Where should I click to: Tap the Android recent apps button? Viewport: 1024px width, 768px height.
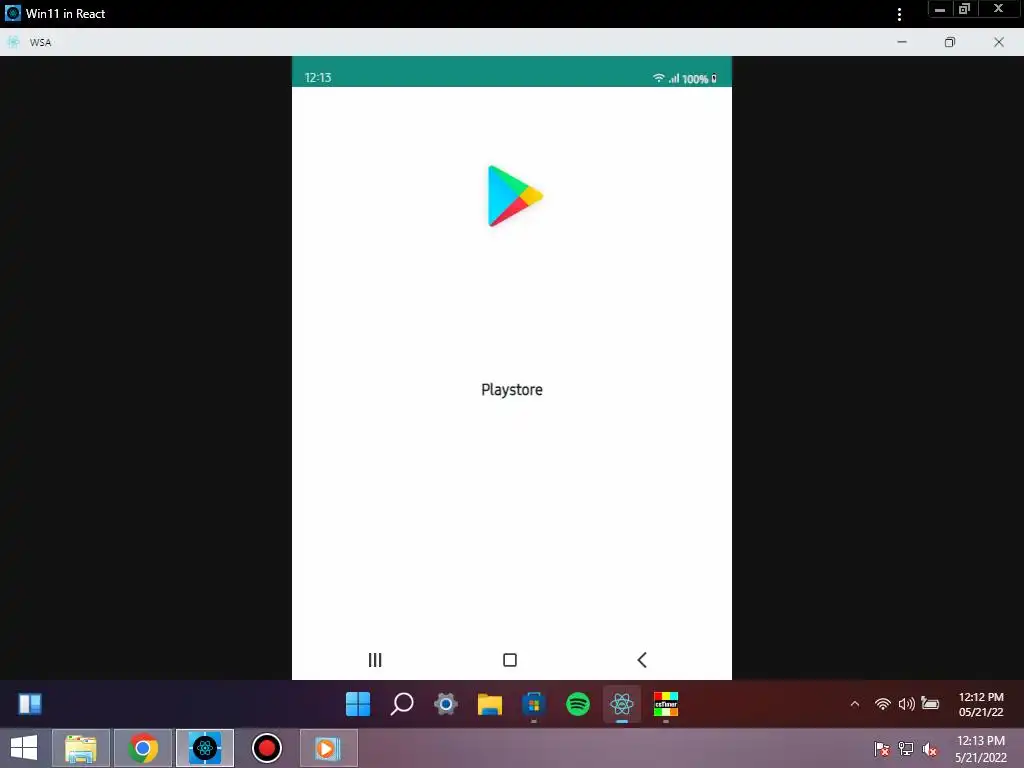pos(375,660)
